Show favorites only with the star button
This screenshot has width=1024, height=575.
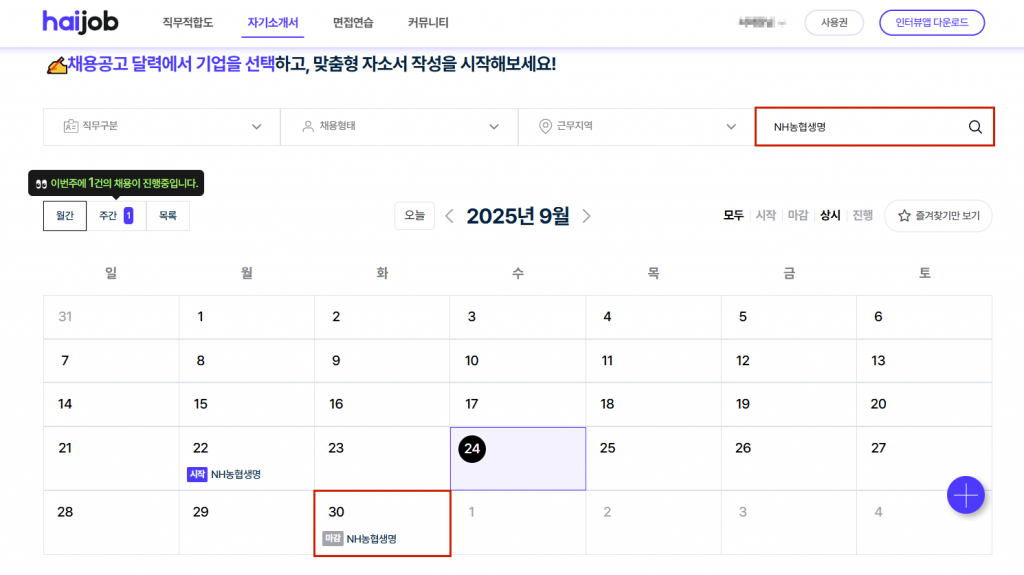coord(938,215)
